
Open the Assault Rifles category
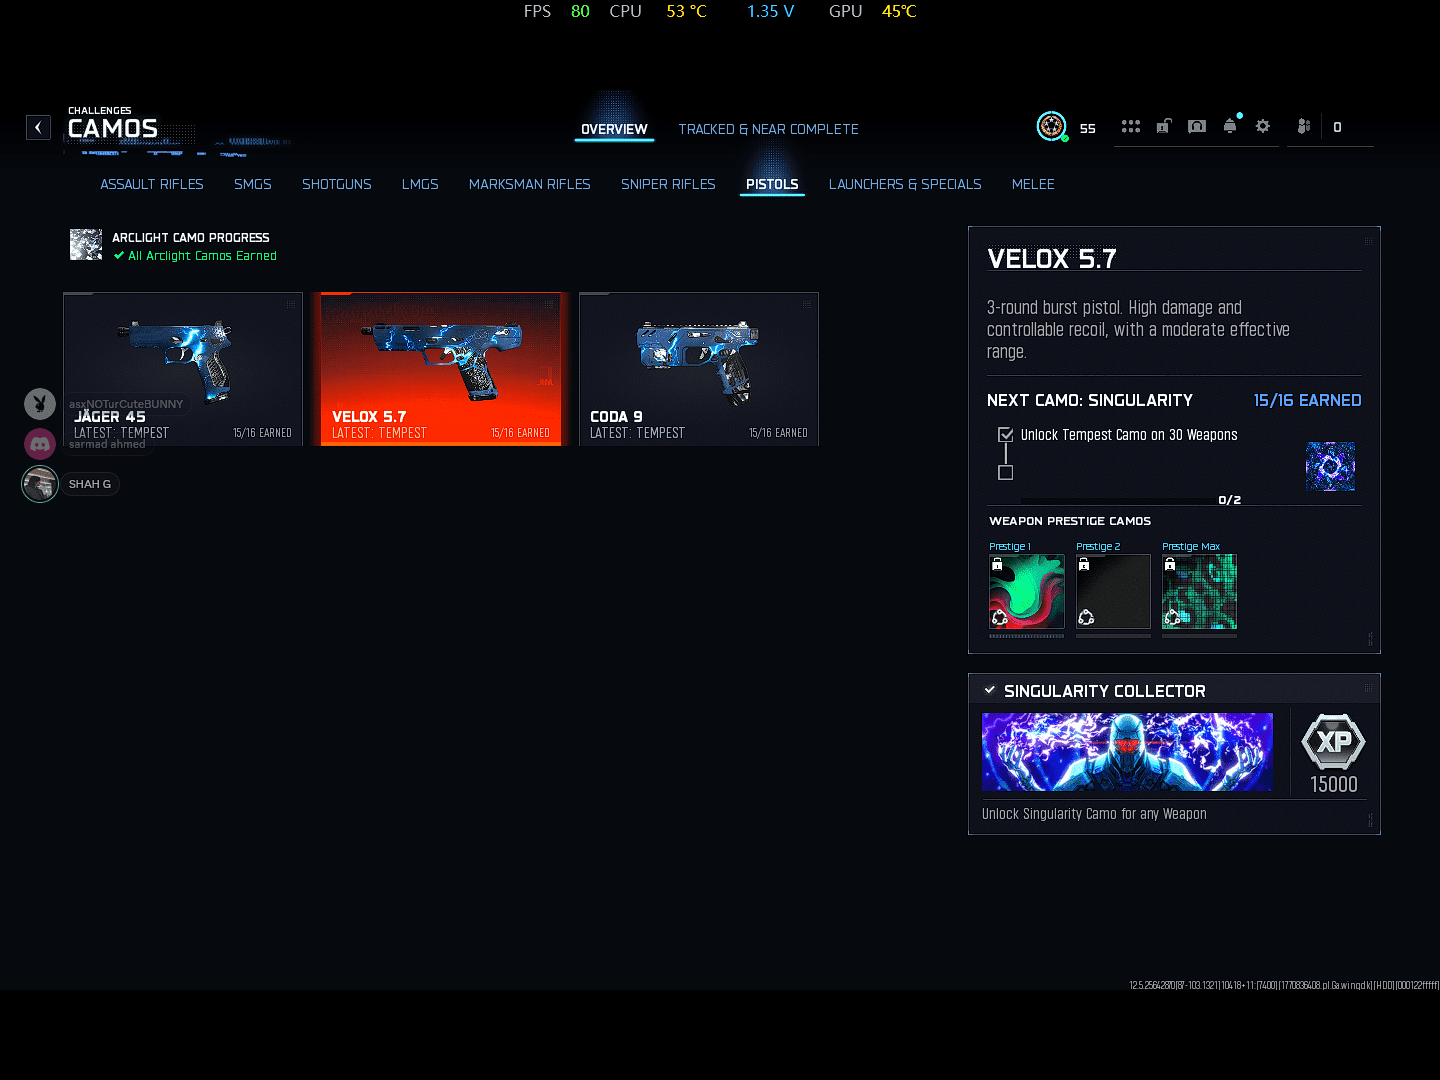point(152,184)
